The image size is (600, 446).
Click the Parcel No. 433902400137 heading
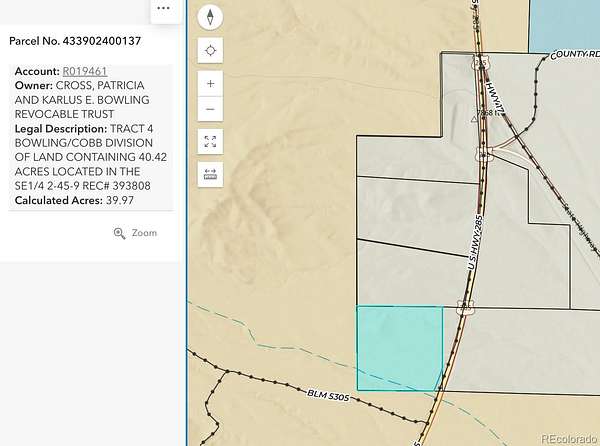click(x=75, y=41)
